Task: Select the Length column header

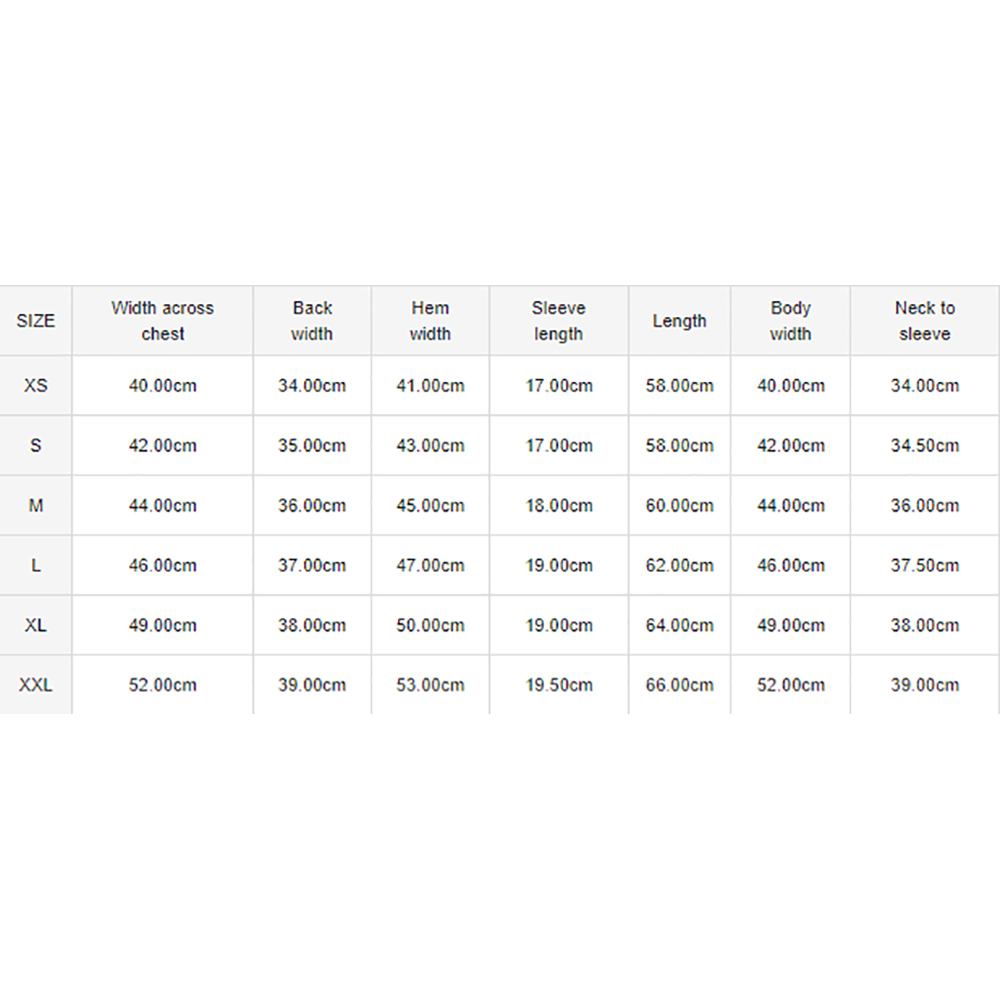Action: pos(679,321)
